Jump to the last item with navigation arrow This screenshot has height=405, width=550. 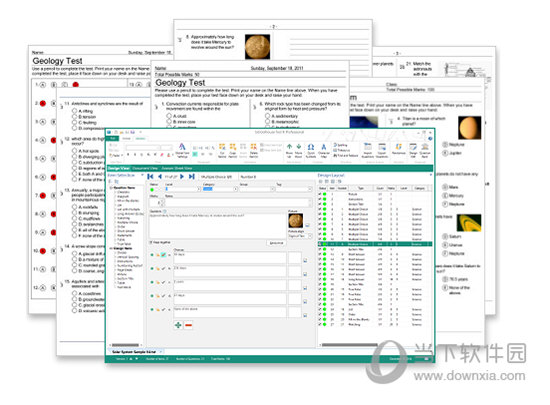[x=192, y=176]
